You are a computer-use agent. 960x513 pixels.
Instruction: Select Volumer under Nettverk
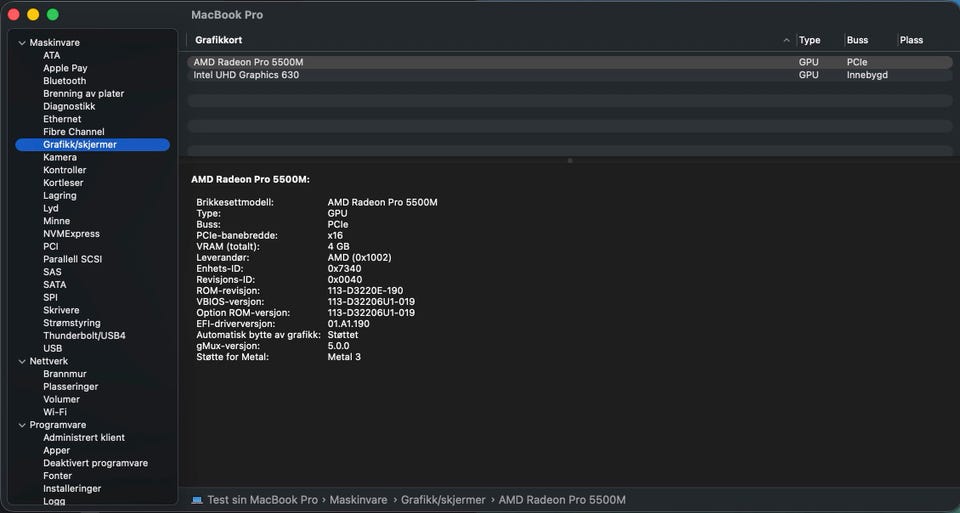(61, 399)
